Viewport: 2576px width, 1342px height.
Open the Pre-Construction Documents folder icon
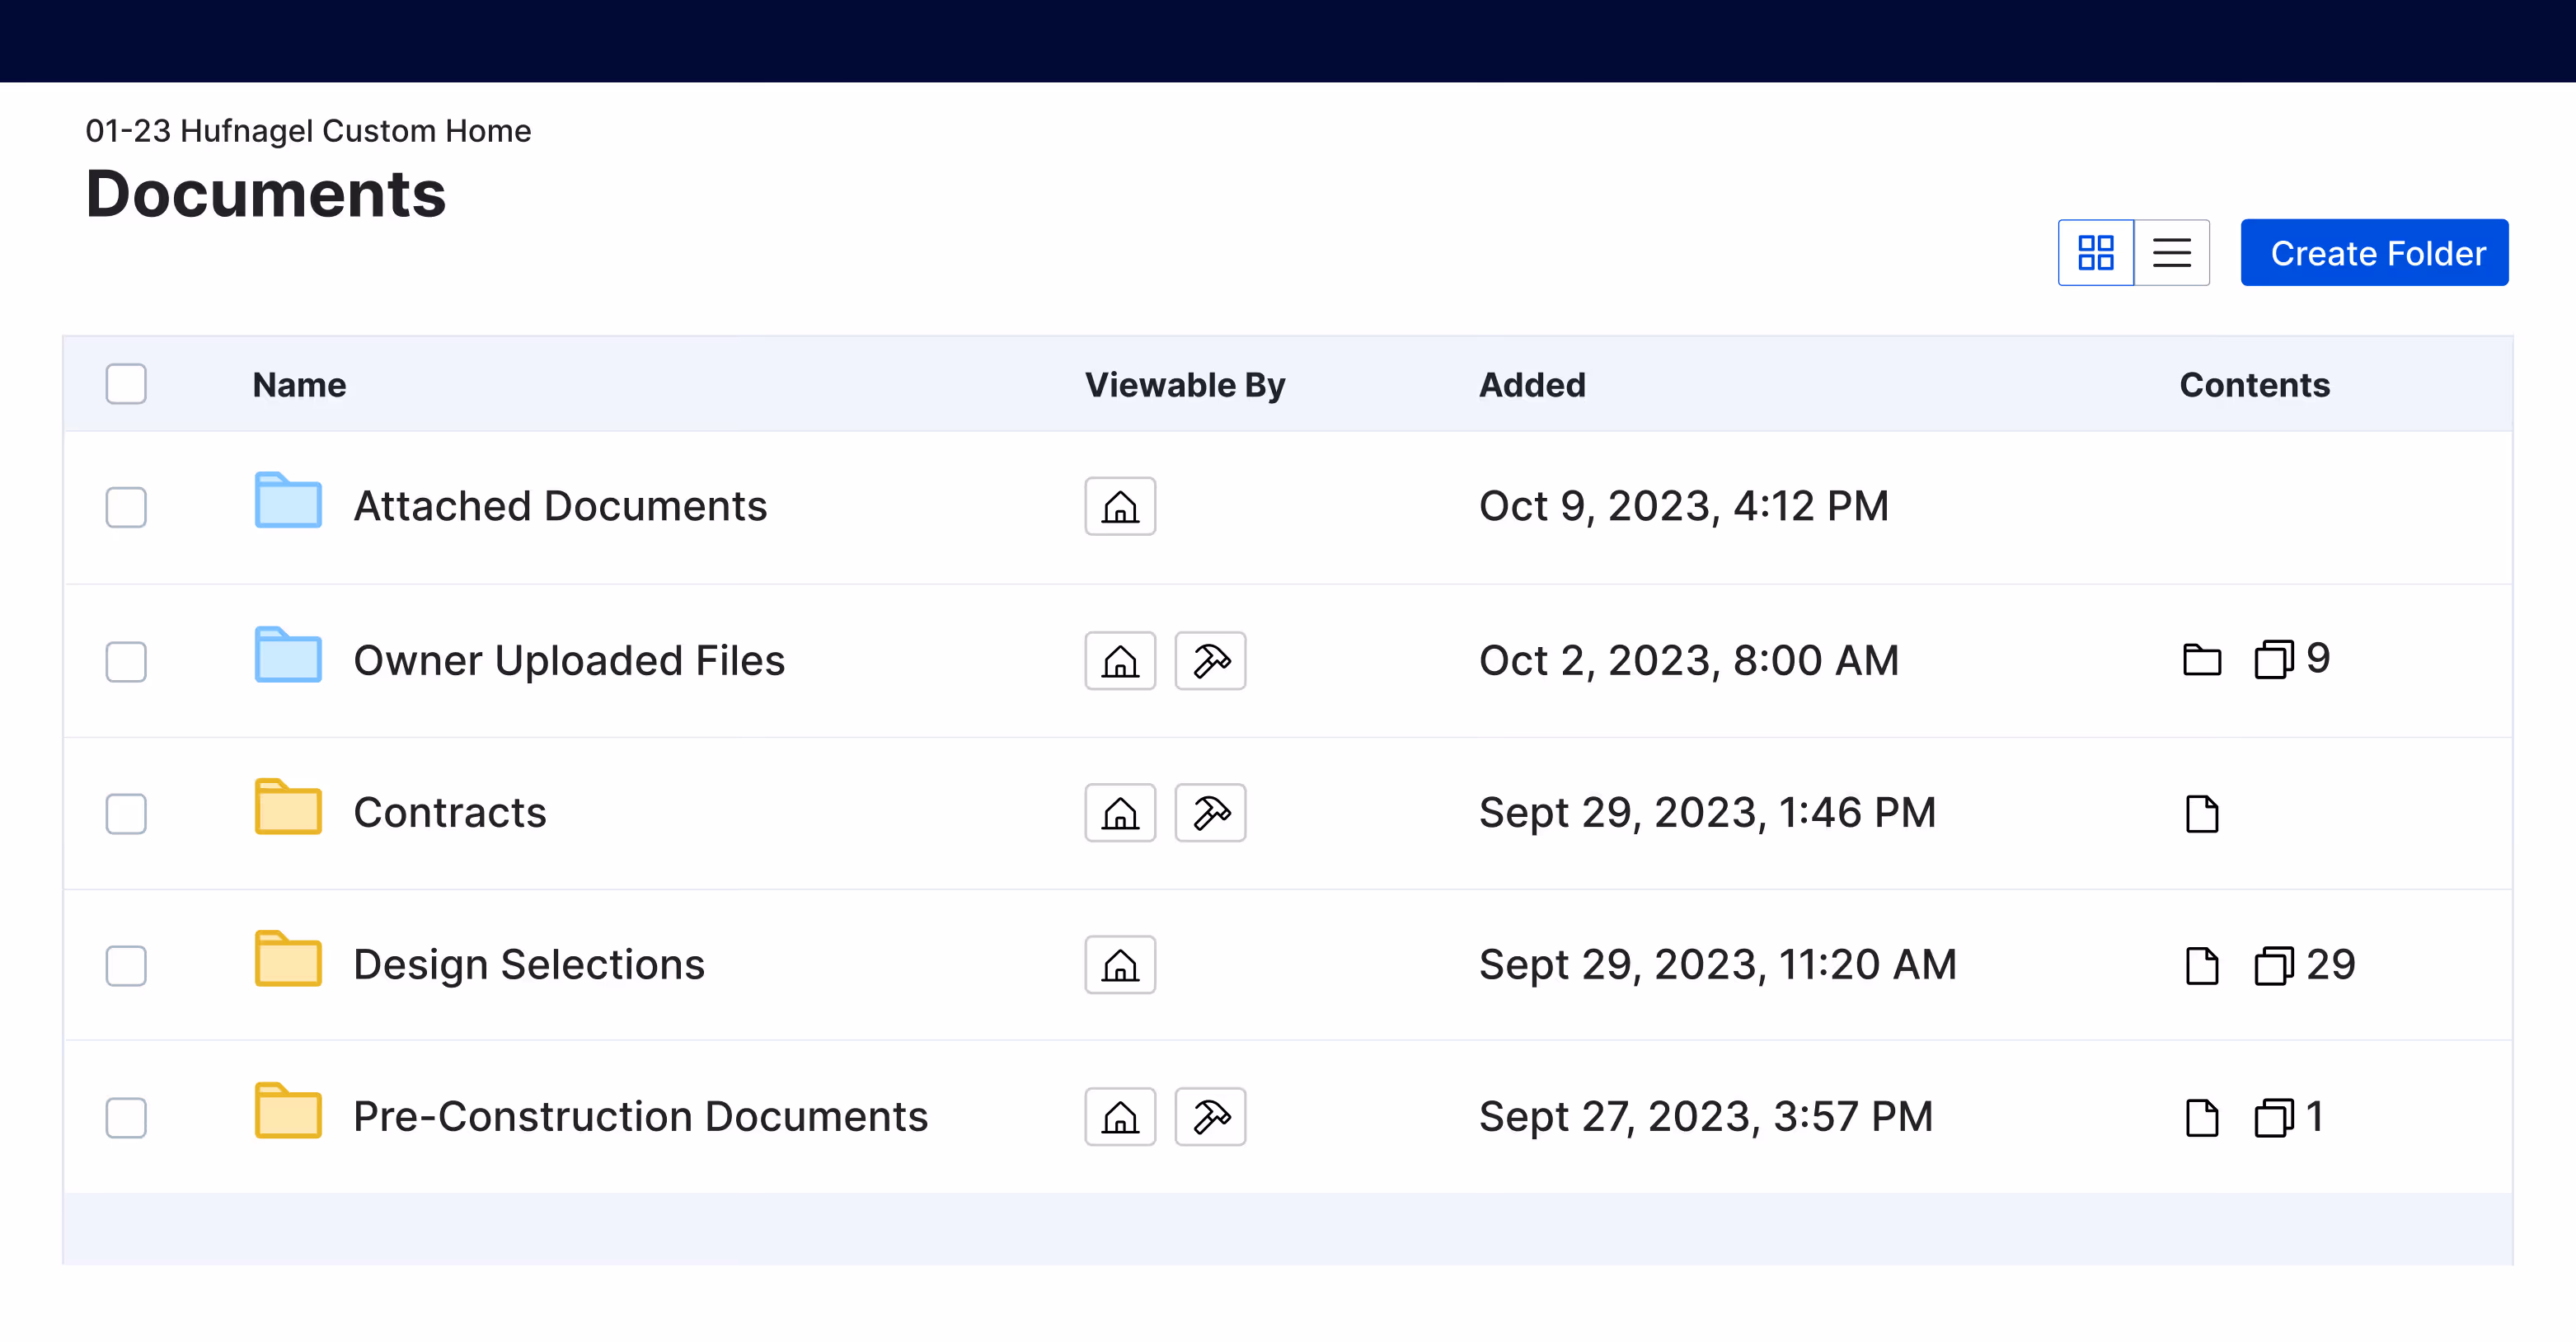tap(287, 1112)
